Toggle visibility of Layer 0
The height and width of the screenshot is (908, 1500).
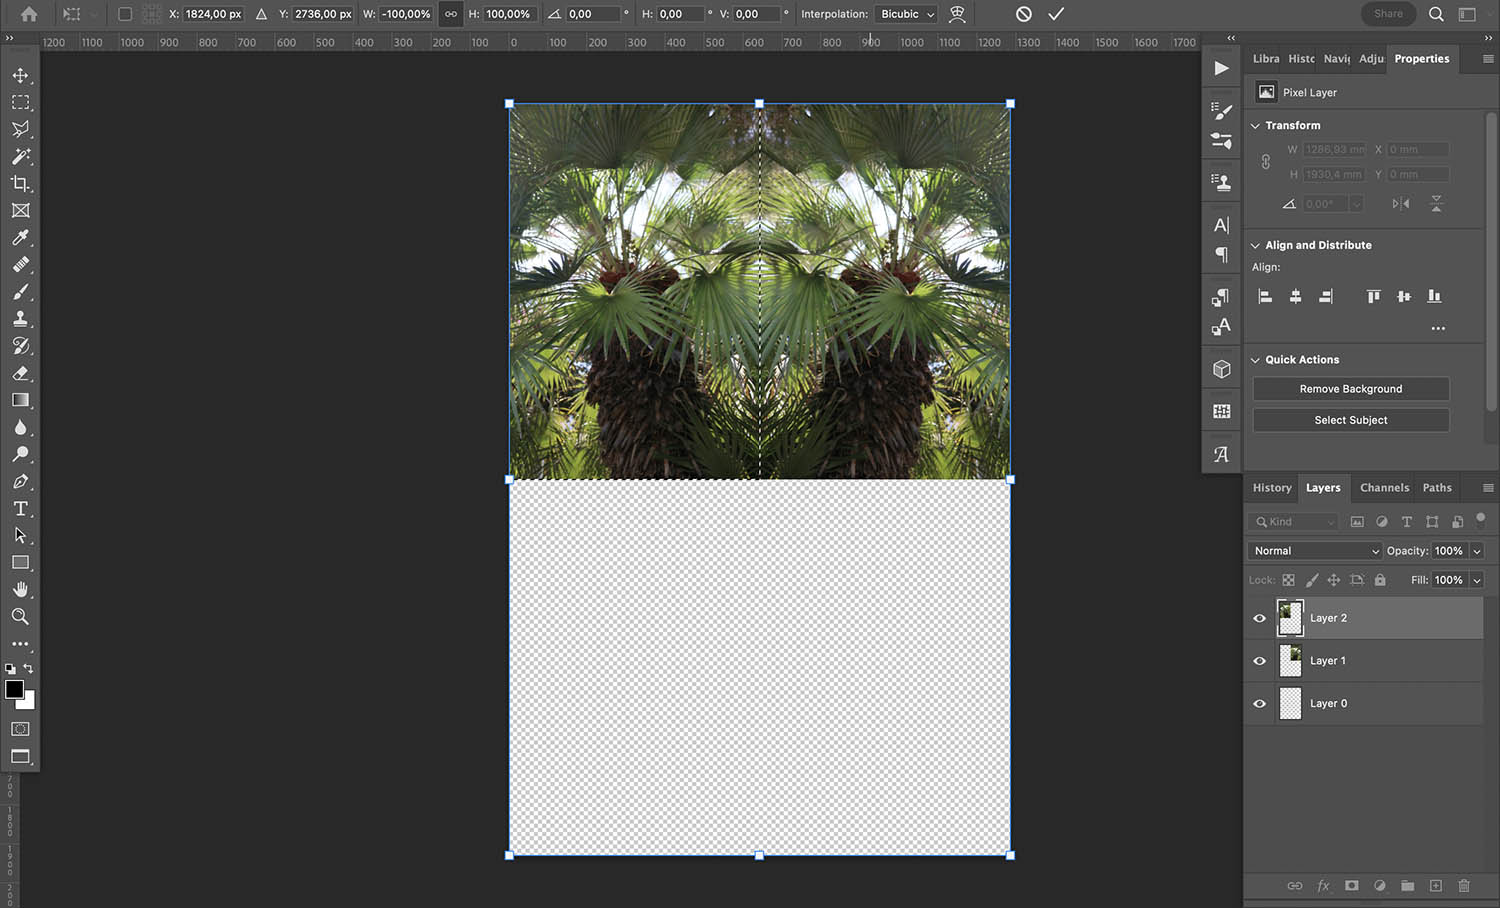pyautogui.click(x=1259, y=703)
